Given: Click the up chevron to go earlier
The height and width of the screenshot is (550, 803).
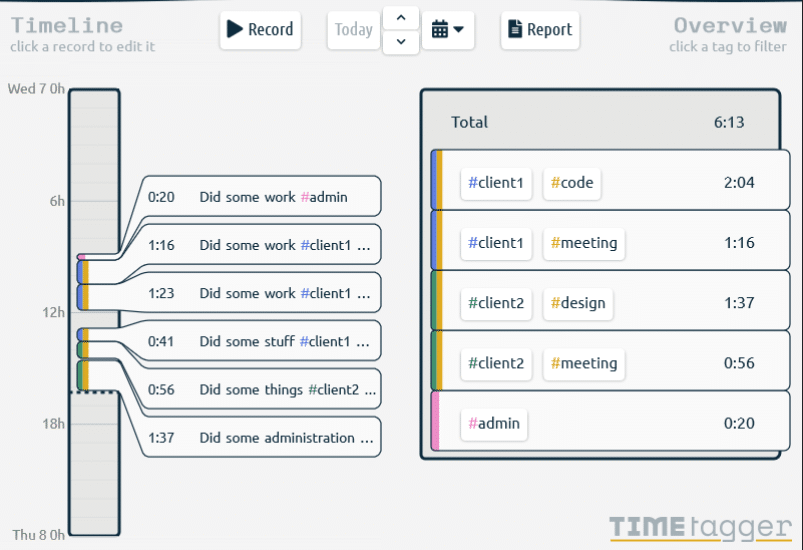Looking at the screenshot, I should point(401,18).
